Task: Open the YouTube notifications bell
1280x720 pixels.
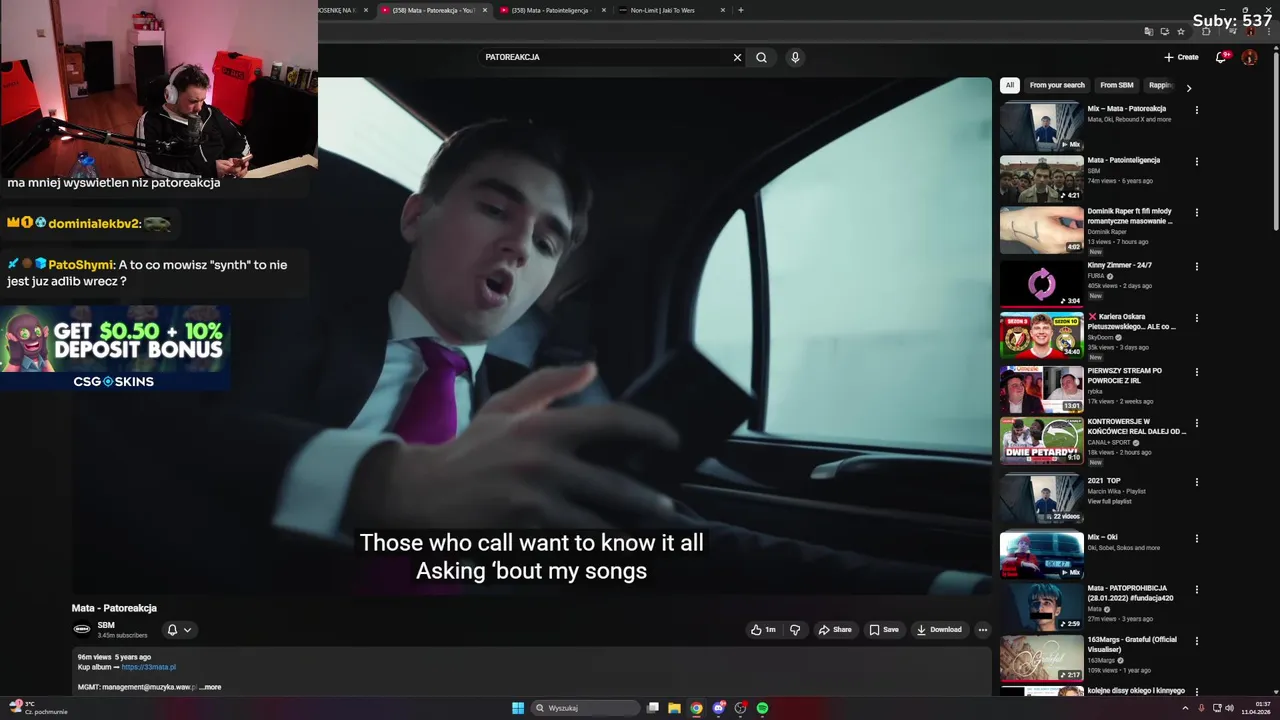Action: tap(1220, 57)
